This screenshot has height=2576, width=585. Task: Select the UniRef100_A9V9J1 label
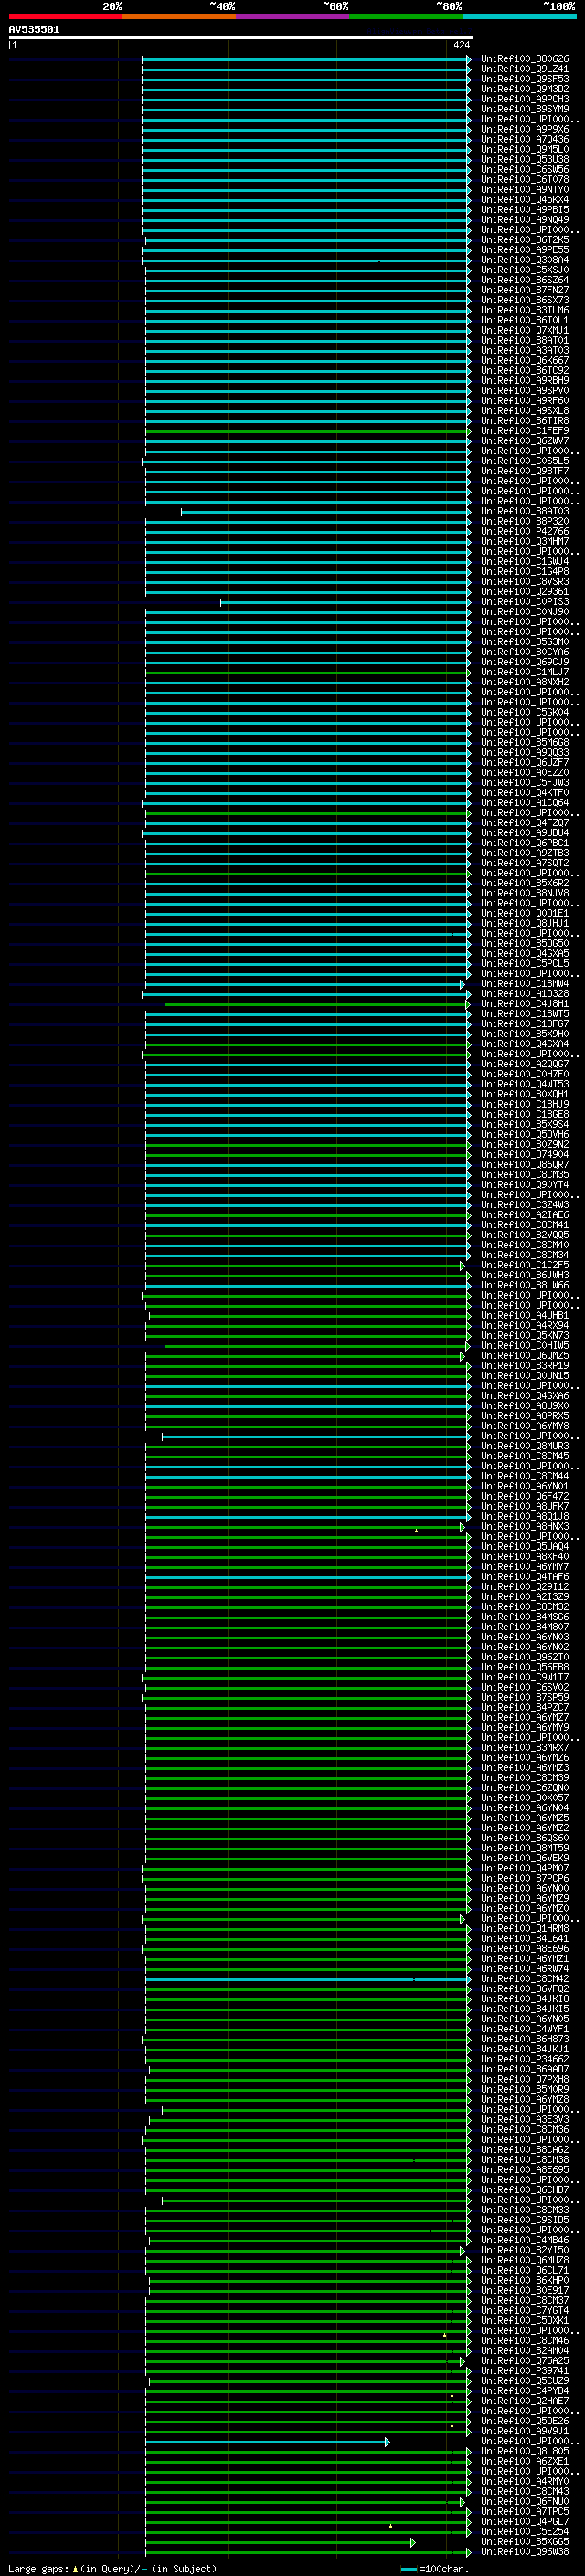(525, 2431)
